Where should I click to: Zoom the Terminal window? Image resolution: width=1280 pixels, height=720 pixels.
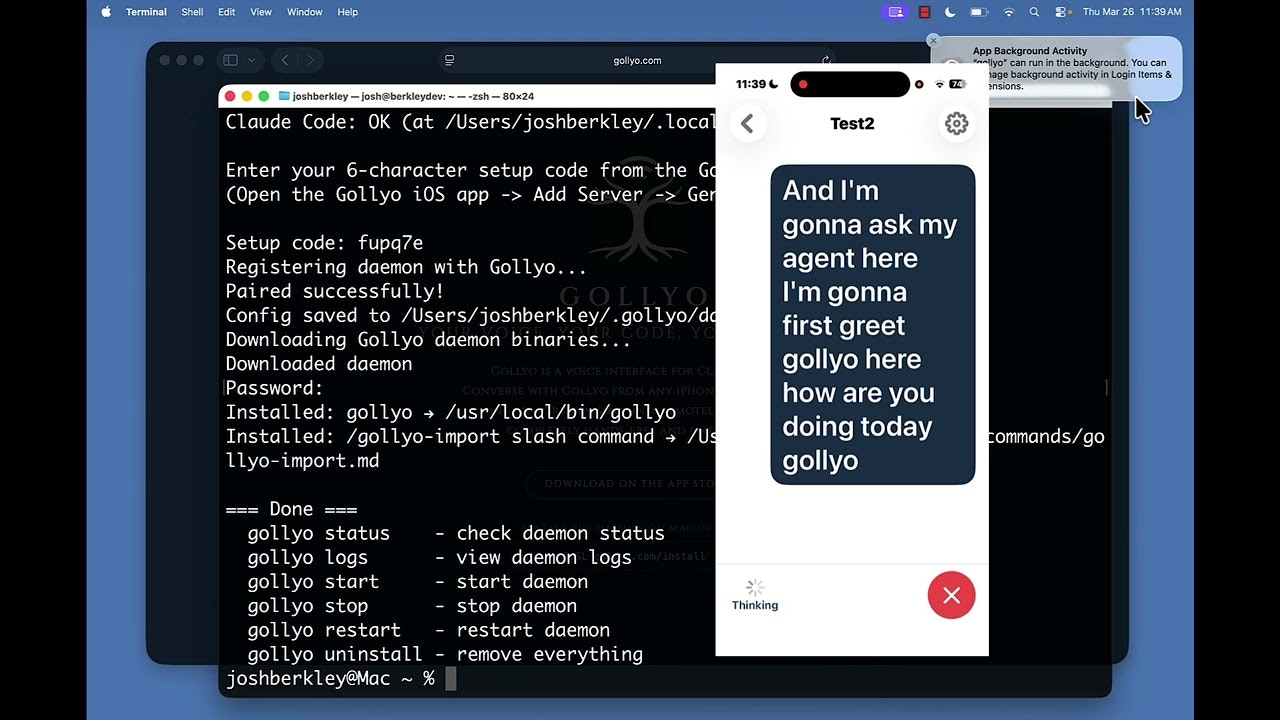tap(264, 96)
